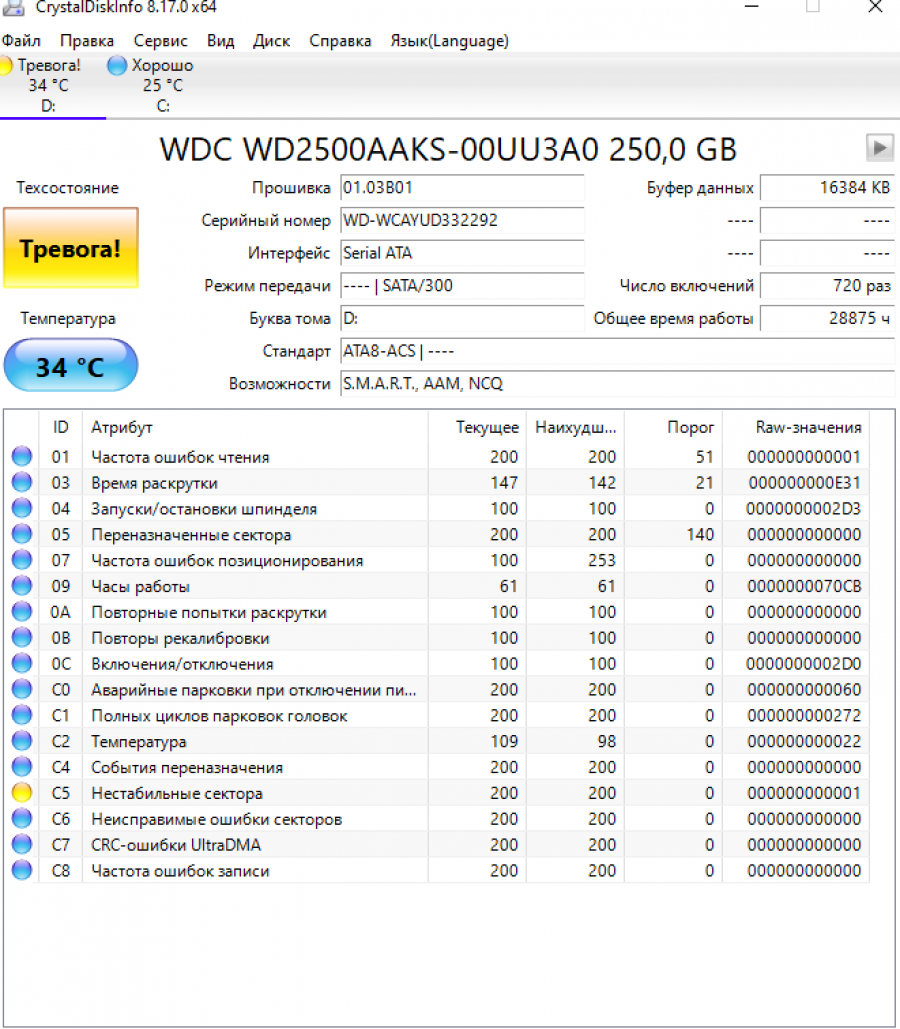Click the status icon for Частота ошибок чтения
900x1029 pixels.
[x=21, y=457]
